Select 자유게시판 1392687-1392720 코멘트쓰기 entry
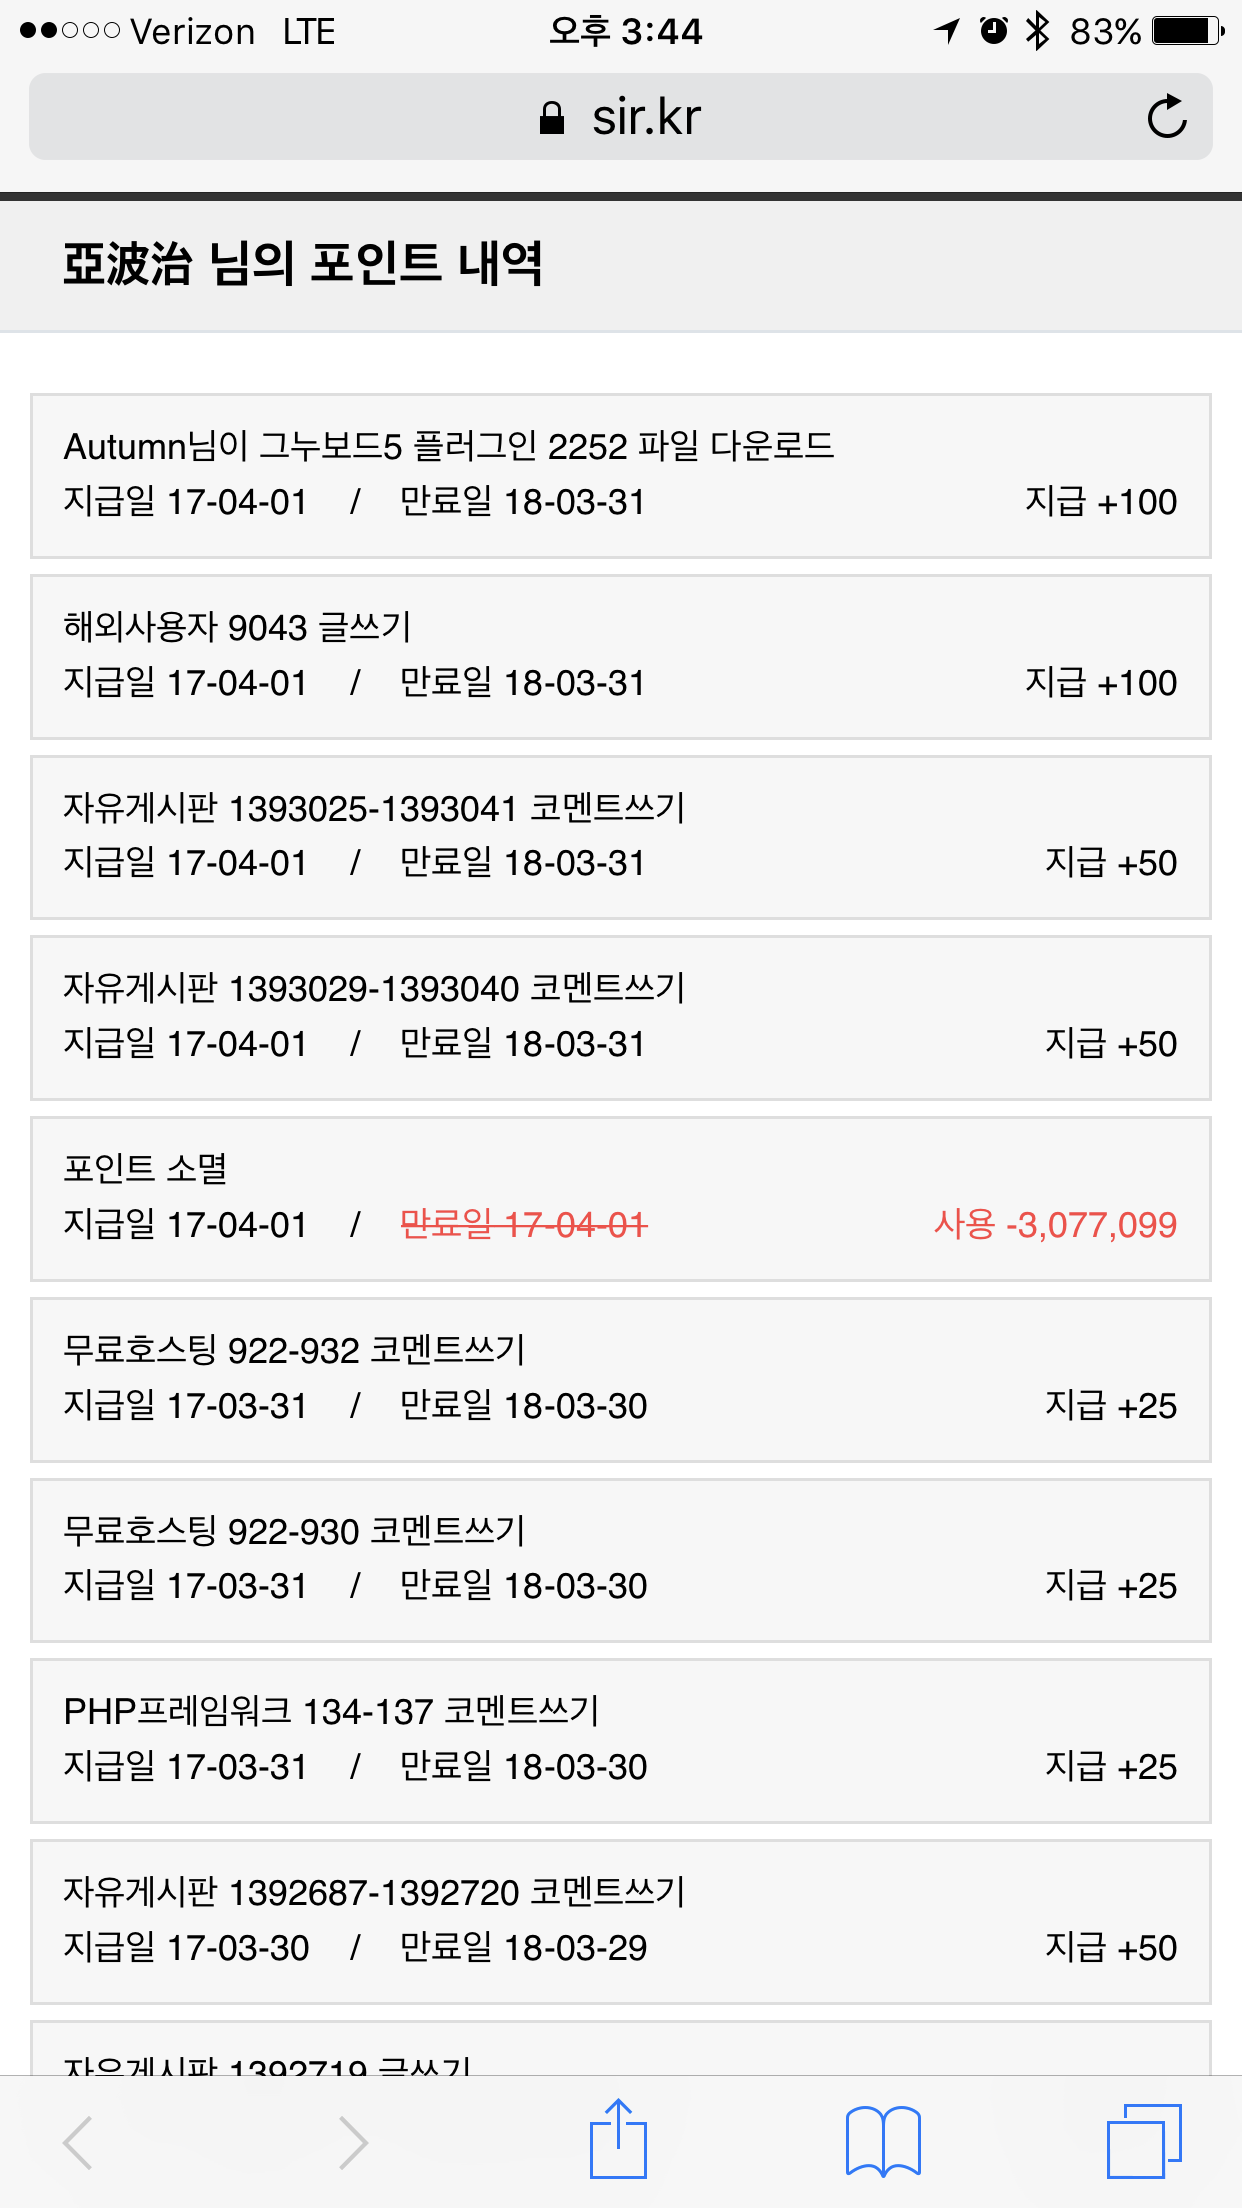This screenshot has width=1242, height=2208. click(374, 1892)
